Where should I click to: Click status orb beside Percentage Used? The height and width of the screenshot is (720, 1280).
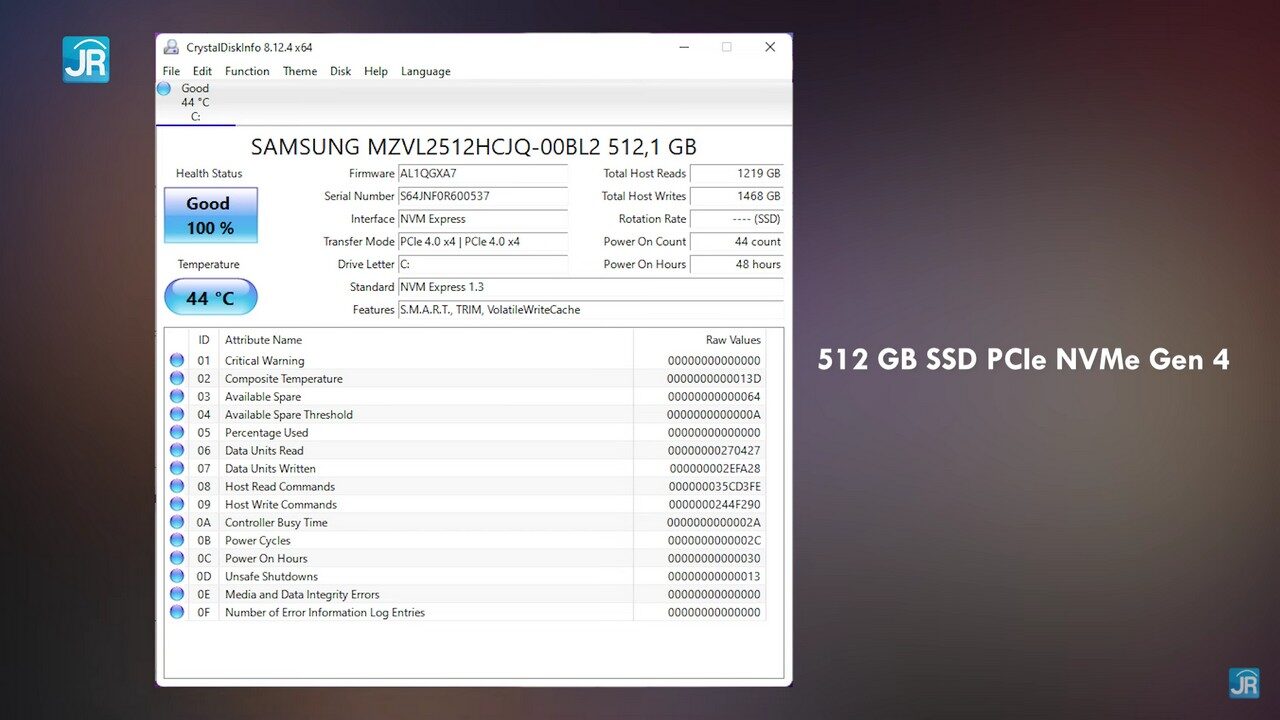177,432
